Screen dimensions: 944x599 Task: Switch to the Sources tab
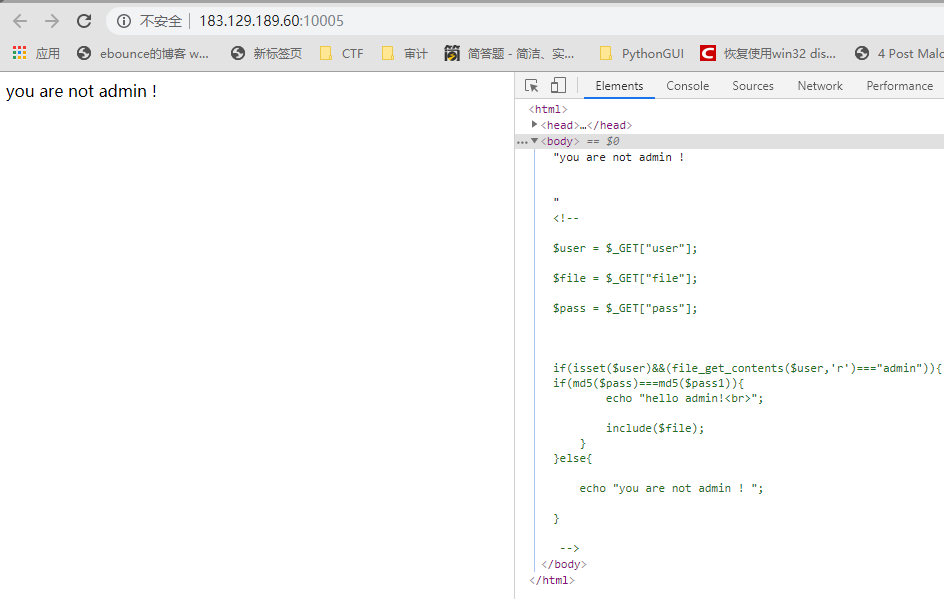tap(752, 86)
